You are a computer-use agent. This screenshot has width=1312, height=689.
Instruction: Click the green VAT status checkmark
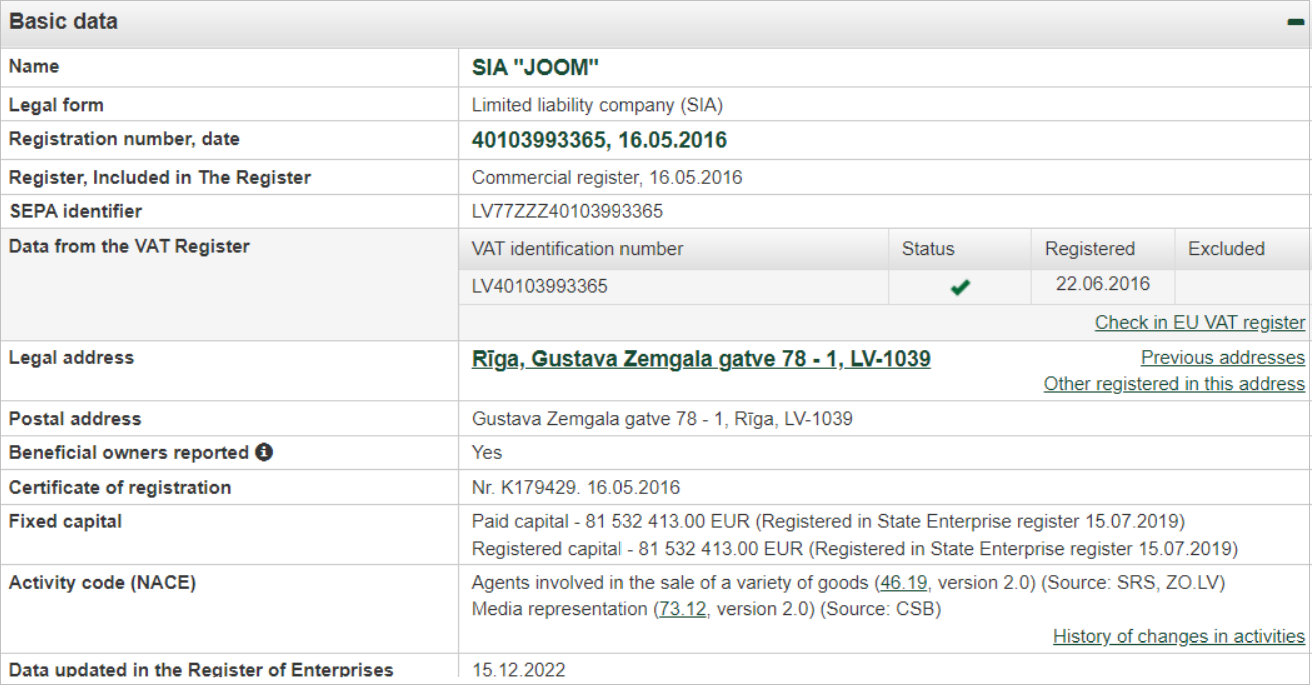pyautogui.click(x=960, y=287)
